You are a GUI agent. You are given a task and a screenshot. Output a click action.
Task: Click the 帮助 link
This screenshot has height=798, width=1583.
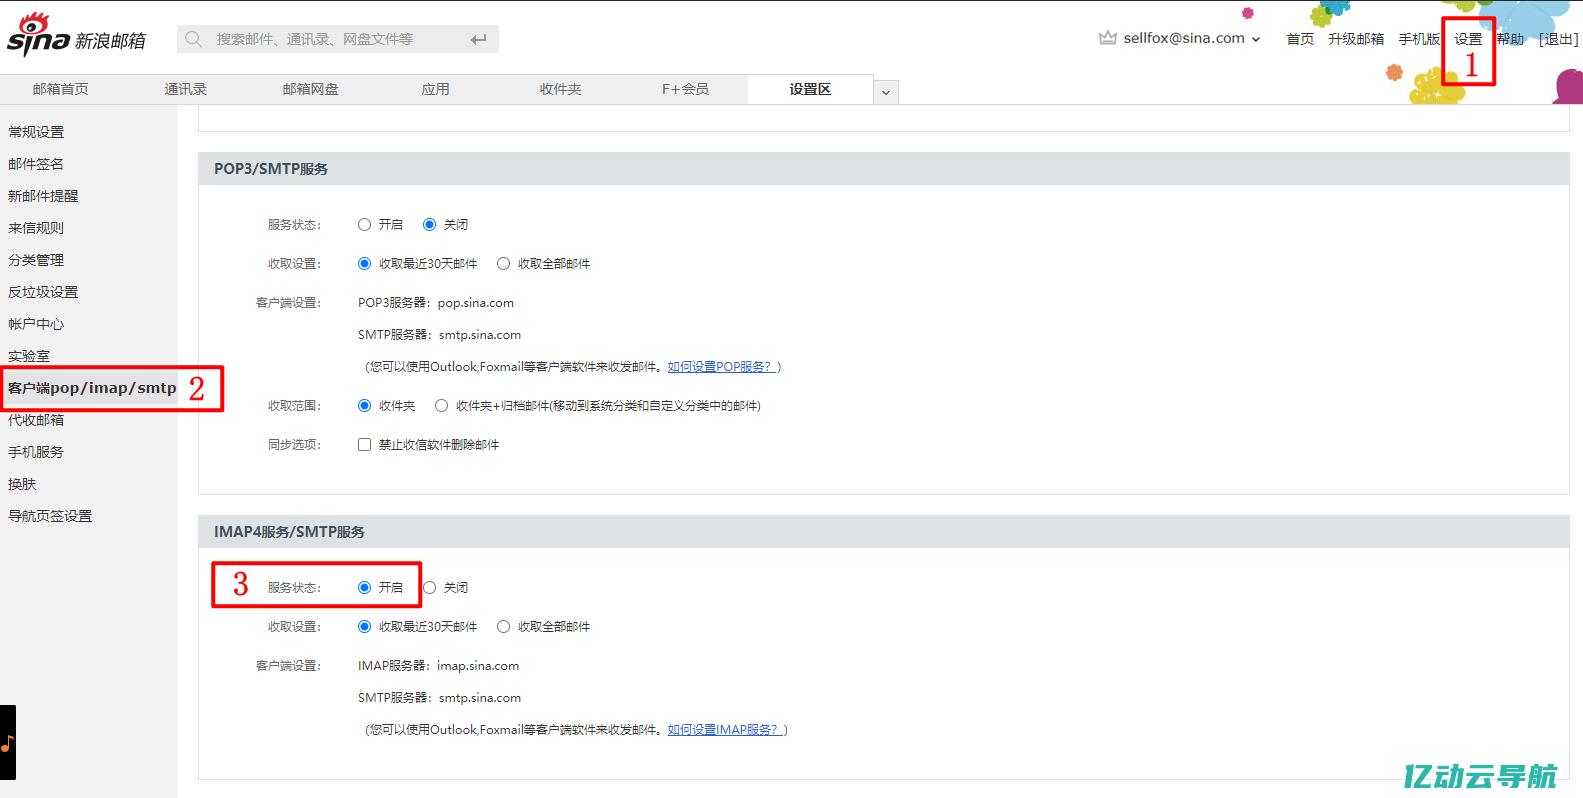tap(1510, 39)
